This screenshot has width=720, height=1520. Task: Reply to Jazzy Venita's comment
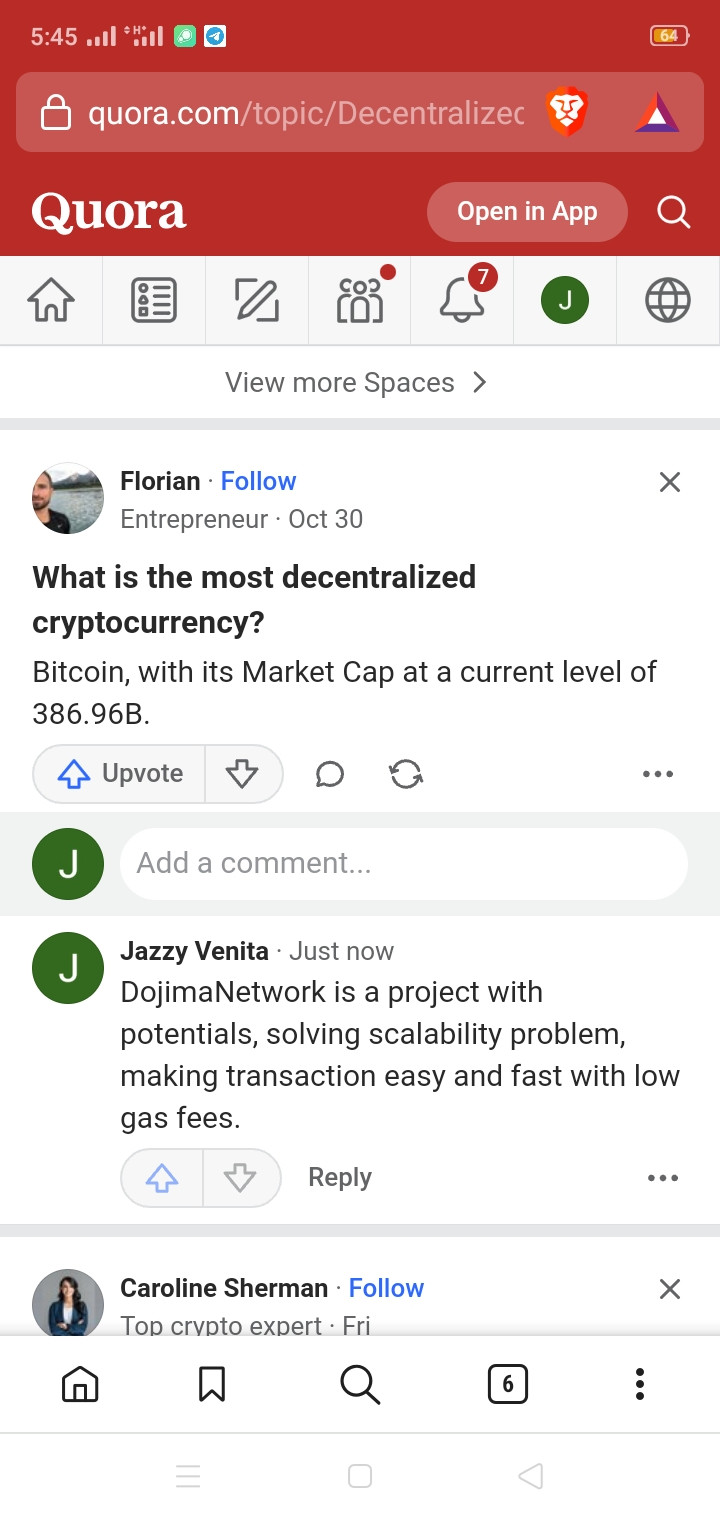click(340, 1178)
